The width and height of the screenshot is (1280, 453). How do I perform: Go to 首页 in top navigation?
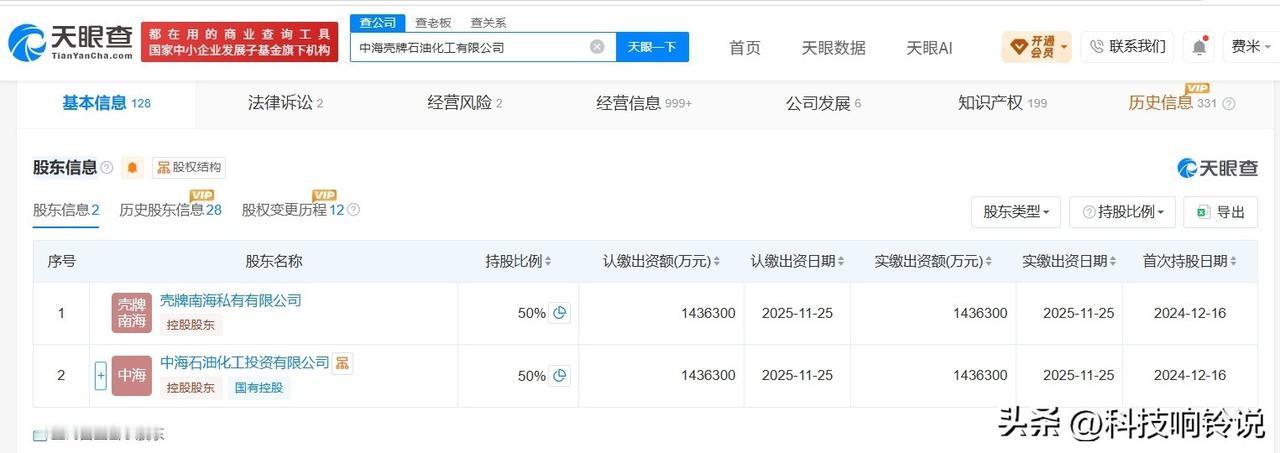click(744, 47)
